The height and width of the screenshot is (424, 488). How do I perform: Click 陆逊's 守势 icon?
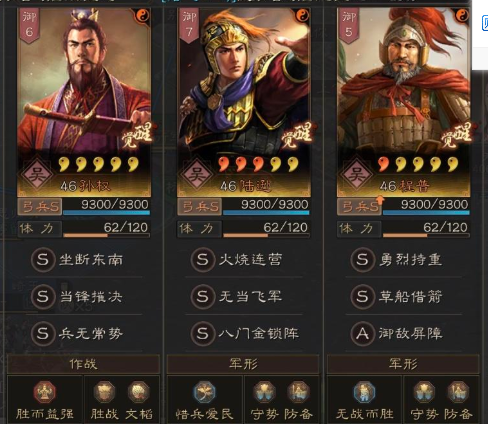pyautogui.click(x=264, y=392)
